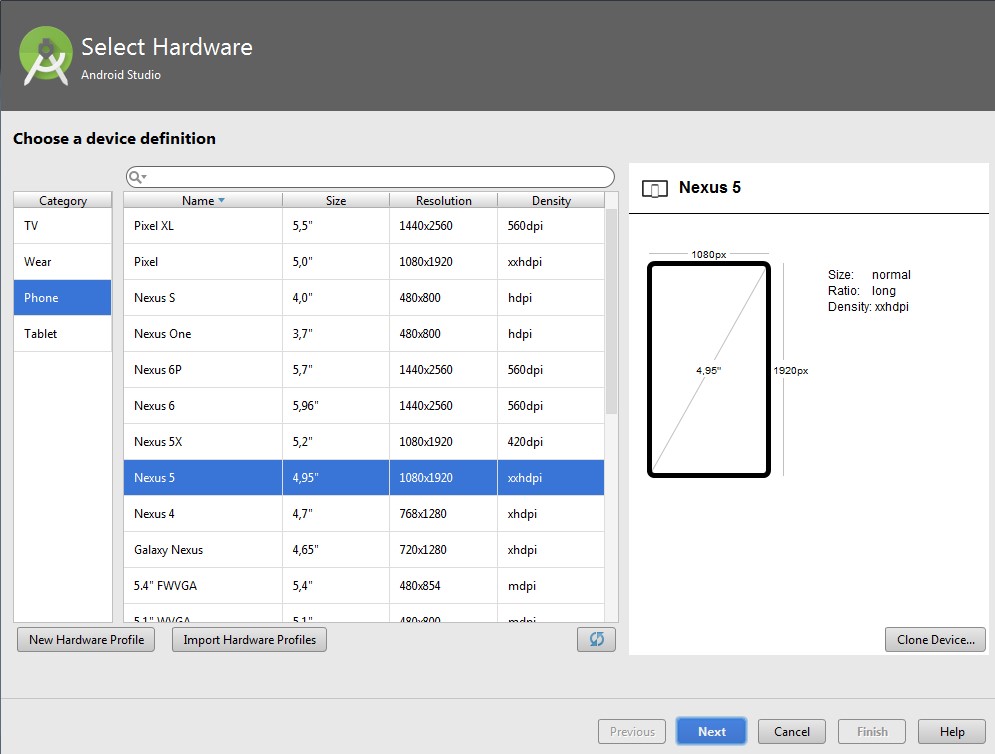Click the Name column sort arrow
995x754 pixels.
[221, 201]
